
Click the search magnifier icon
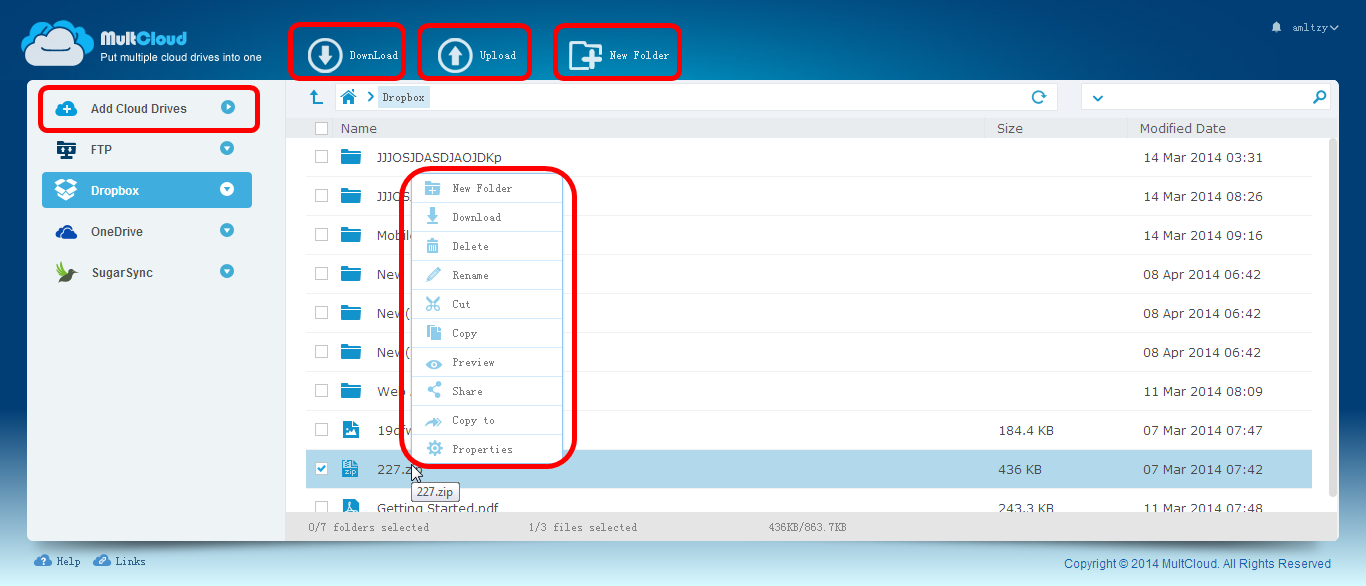(x=1320, y=97)
